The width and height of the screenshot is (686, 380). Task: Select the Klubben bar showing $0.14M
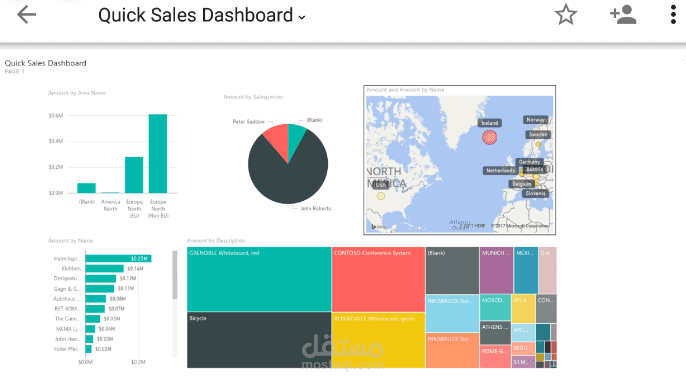point(105,268)
